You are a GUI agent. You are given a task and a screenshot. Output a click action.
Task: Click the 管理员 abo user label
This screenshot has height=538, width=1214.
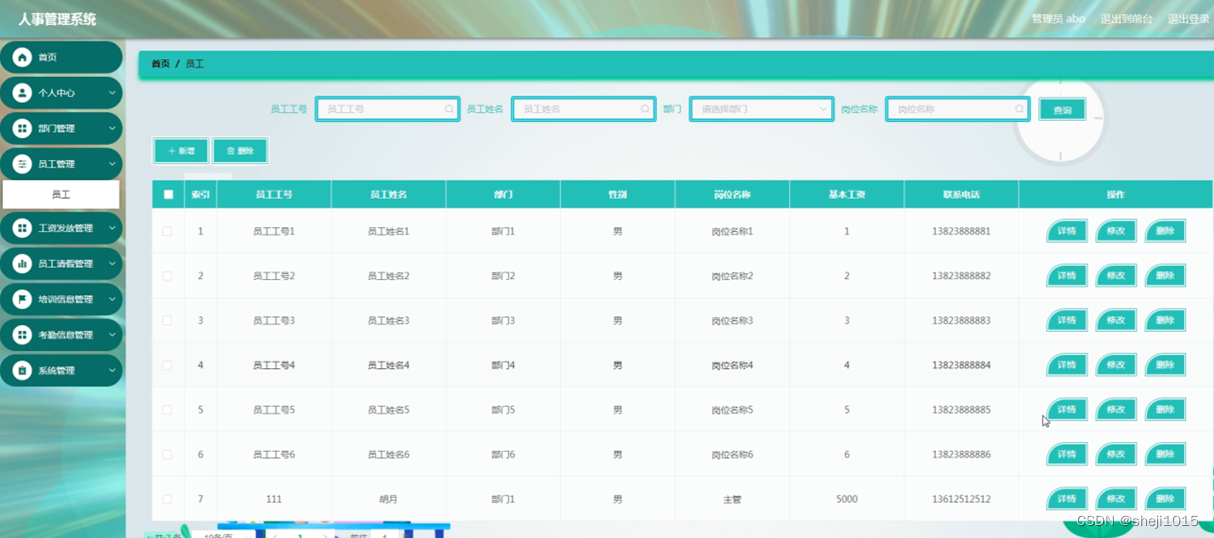pyautogui.click(x=1058, y=19)
